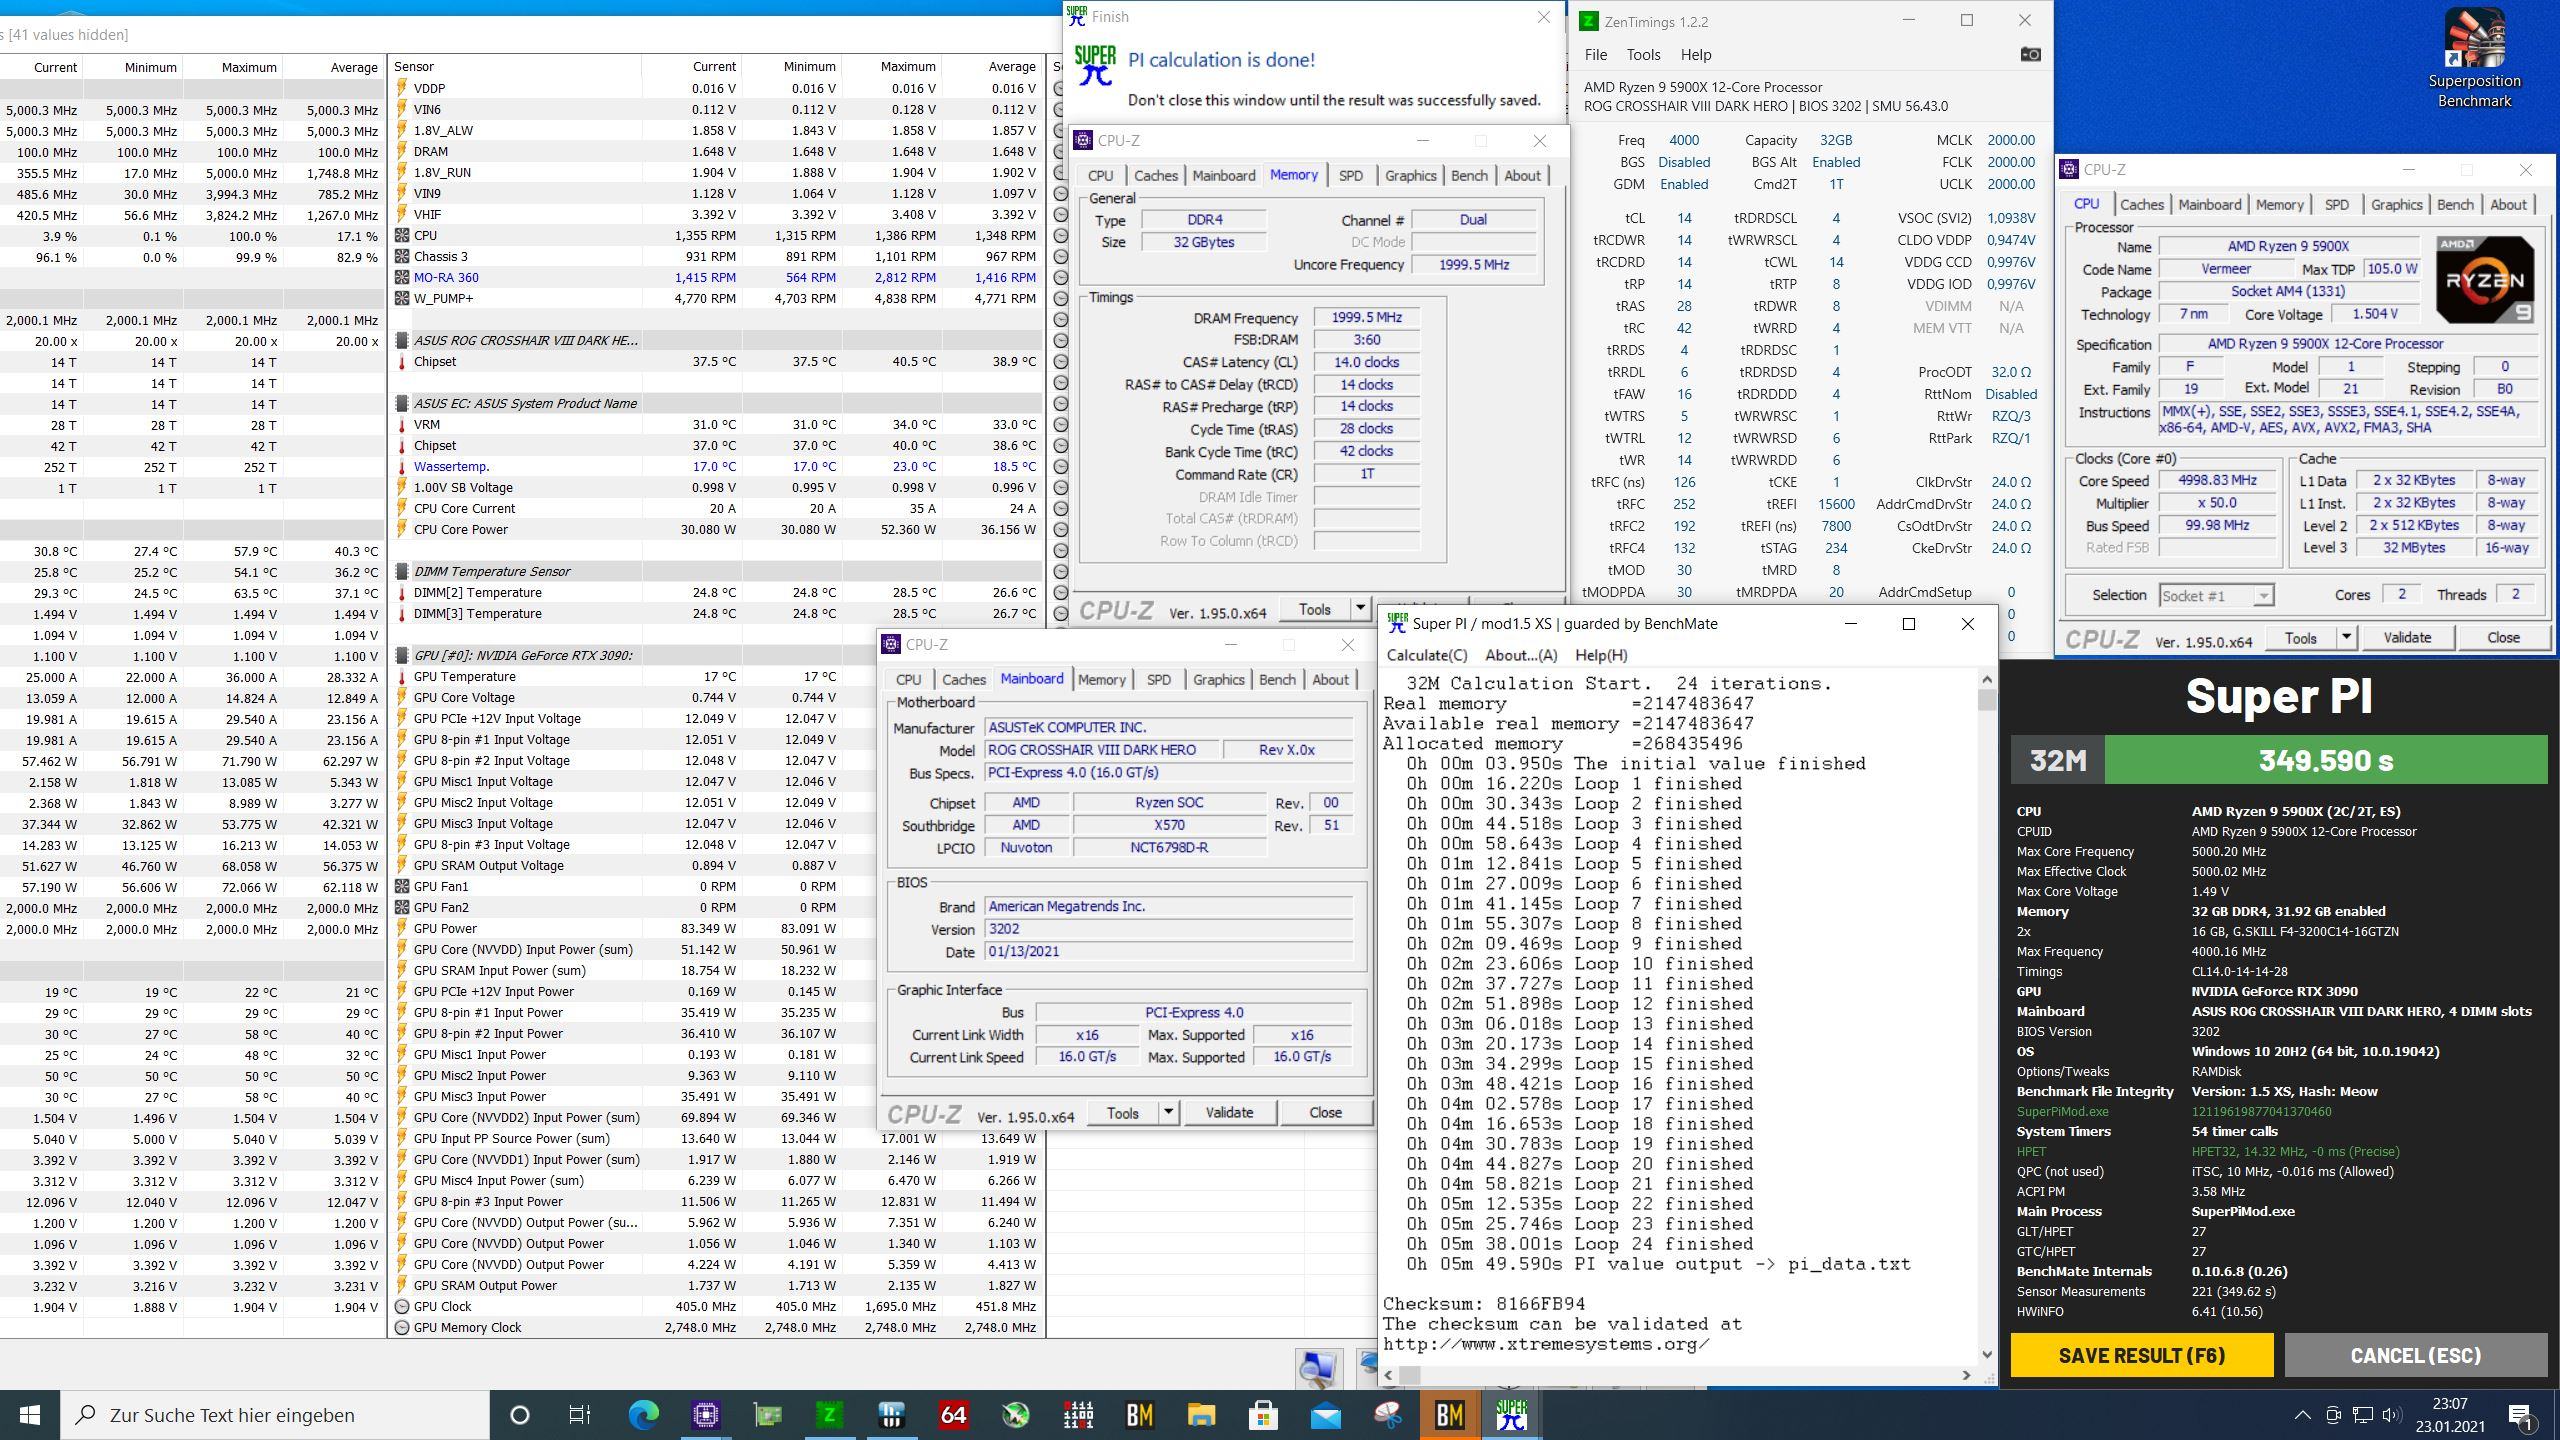Click the taskbar search box
This screenshot has width=2560, height=1440.
(x=275, y=1415)
